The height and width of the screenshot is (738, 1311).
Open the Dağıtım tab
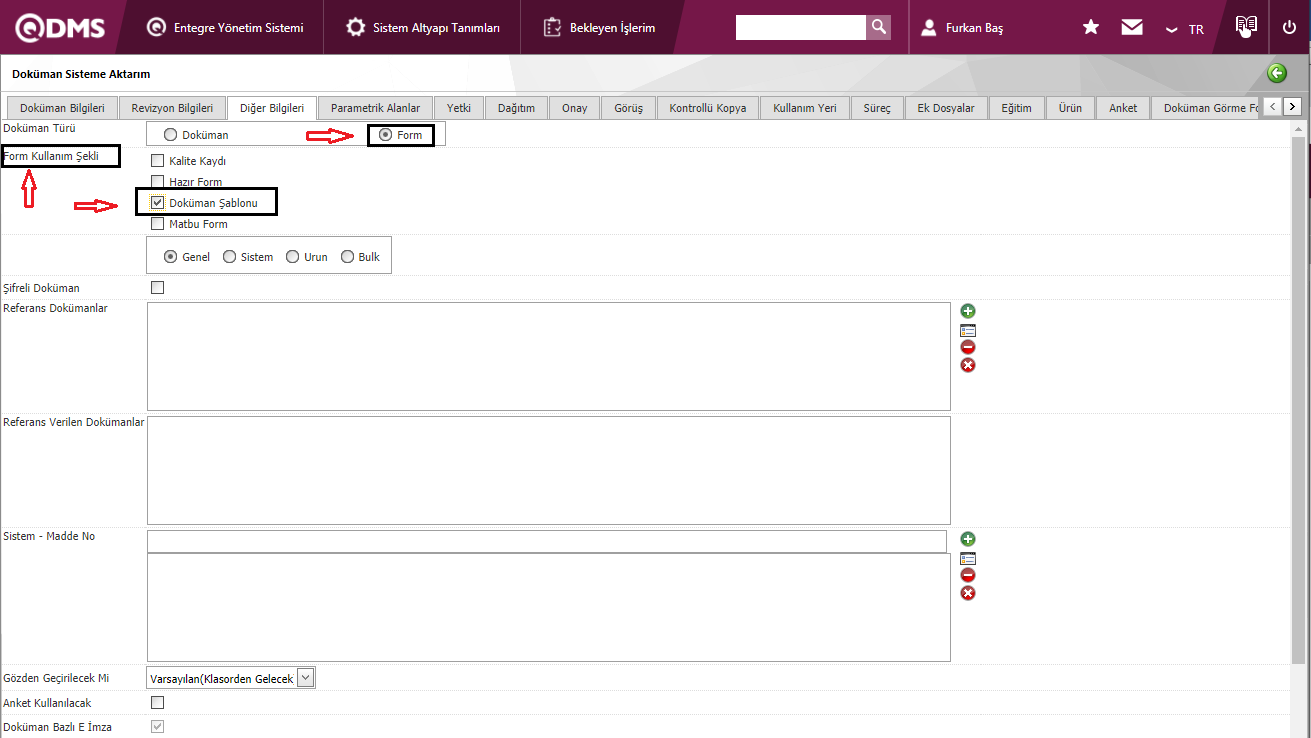point(517,108)
